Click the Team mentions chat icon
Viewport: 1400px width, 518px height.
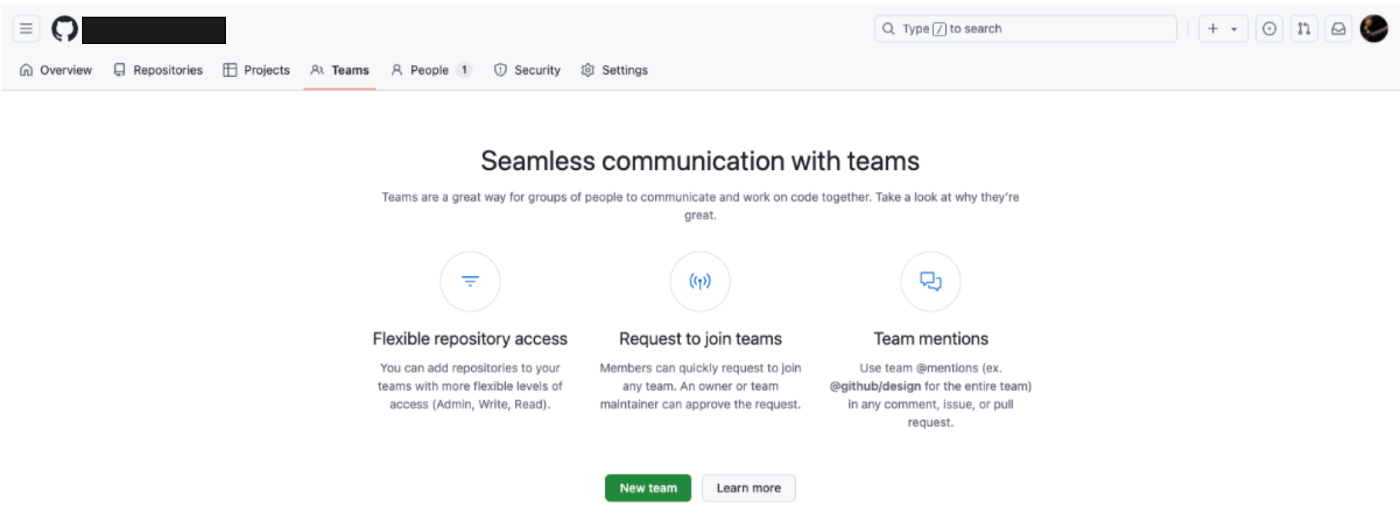pos(931,281)
